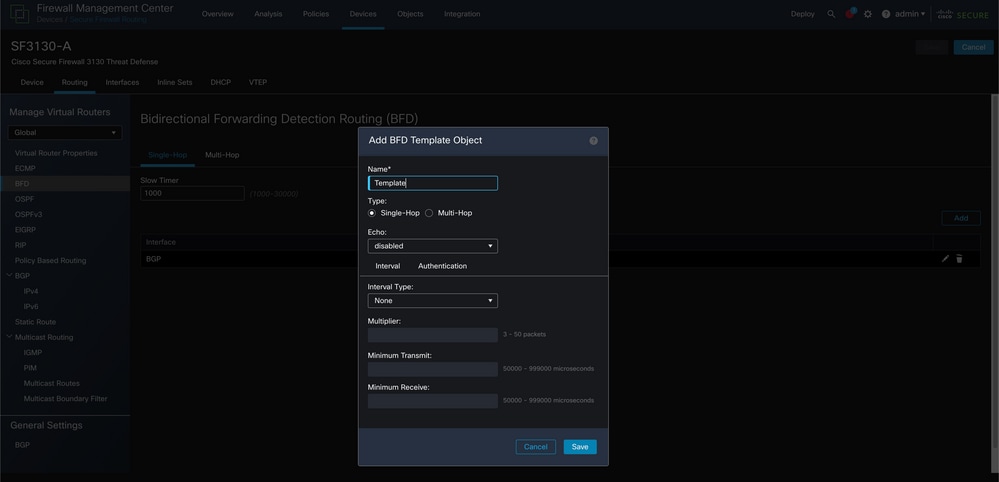Select Multicast Routes in sidebar

tap(52, 383)
